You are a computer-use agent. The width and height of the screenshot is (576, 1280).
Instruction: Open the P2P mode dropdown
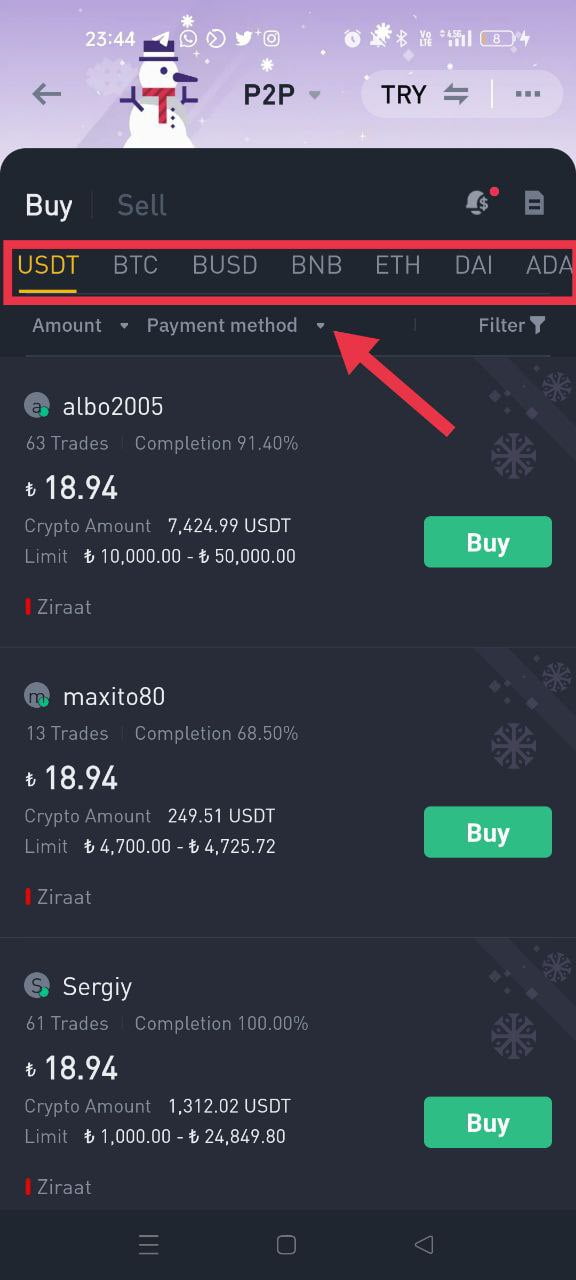pos(281,93)
